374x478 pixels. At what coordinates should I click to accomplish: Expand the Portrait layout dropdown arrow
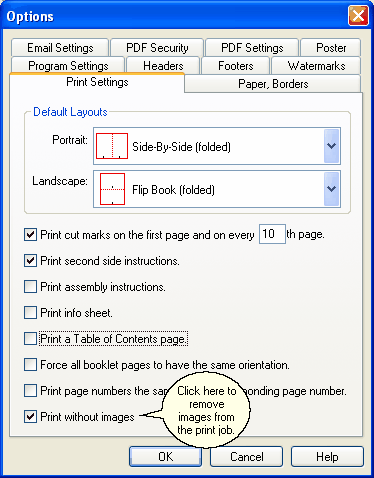[331, 146]
